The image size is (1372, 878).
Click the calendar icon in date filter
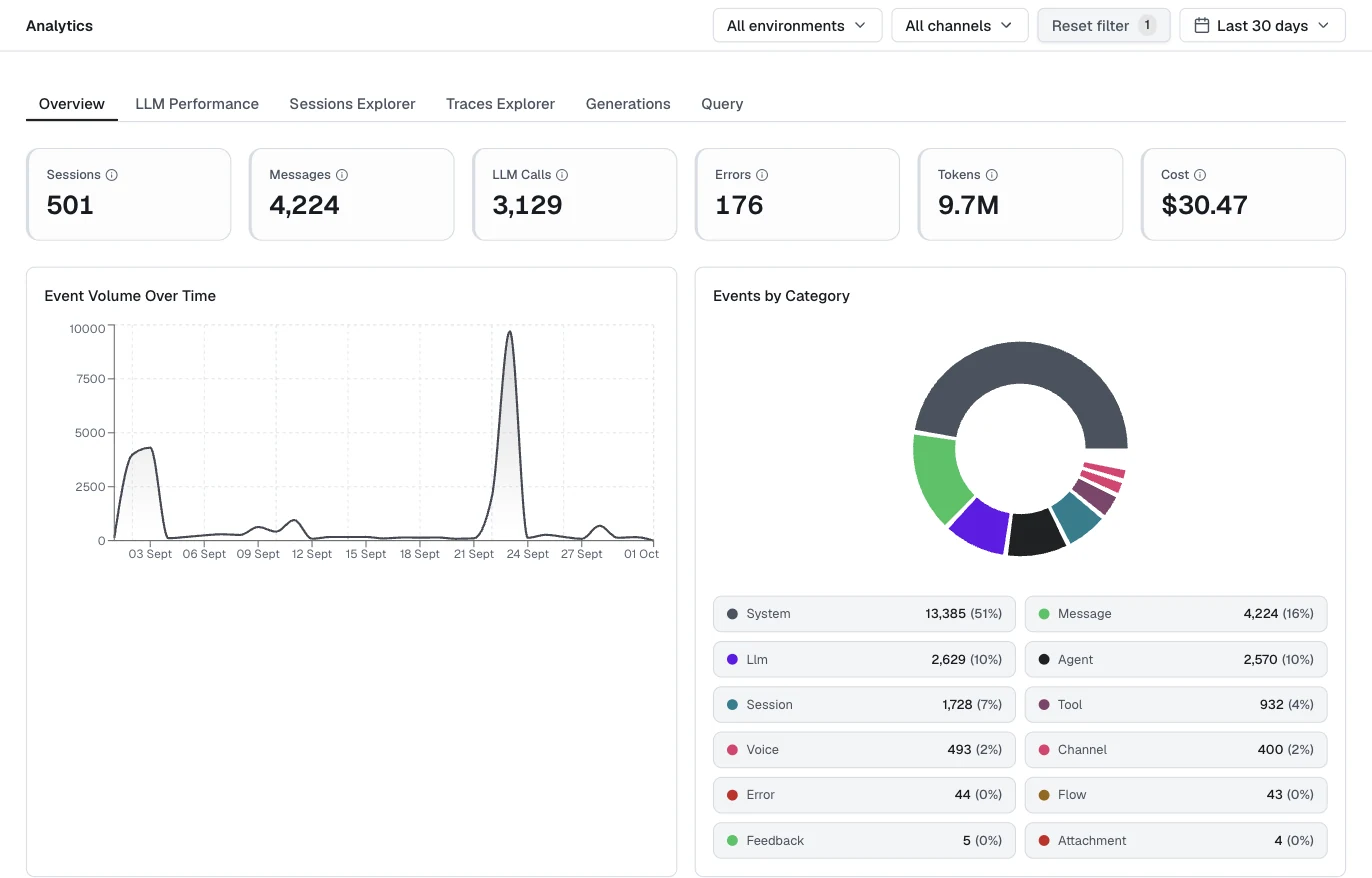pyautogui.click(x=1203, y=25)
